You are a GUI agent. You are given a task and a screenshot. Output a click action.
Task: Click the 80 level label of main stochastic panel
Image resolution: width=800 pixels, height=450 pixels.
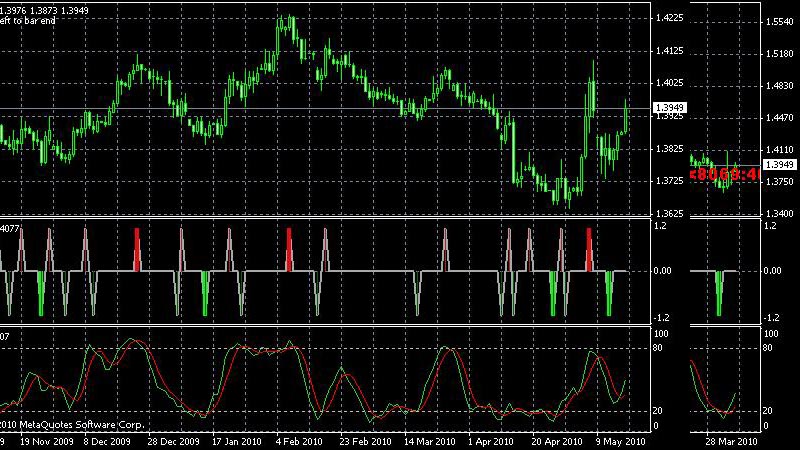click(x=658, y=348)
